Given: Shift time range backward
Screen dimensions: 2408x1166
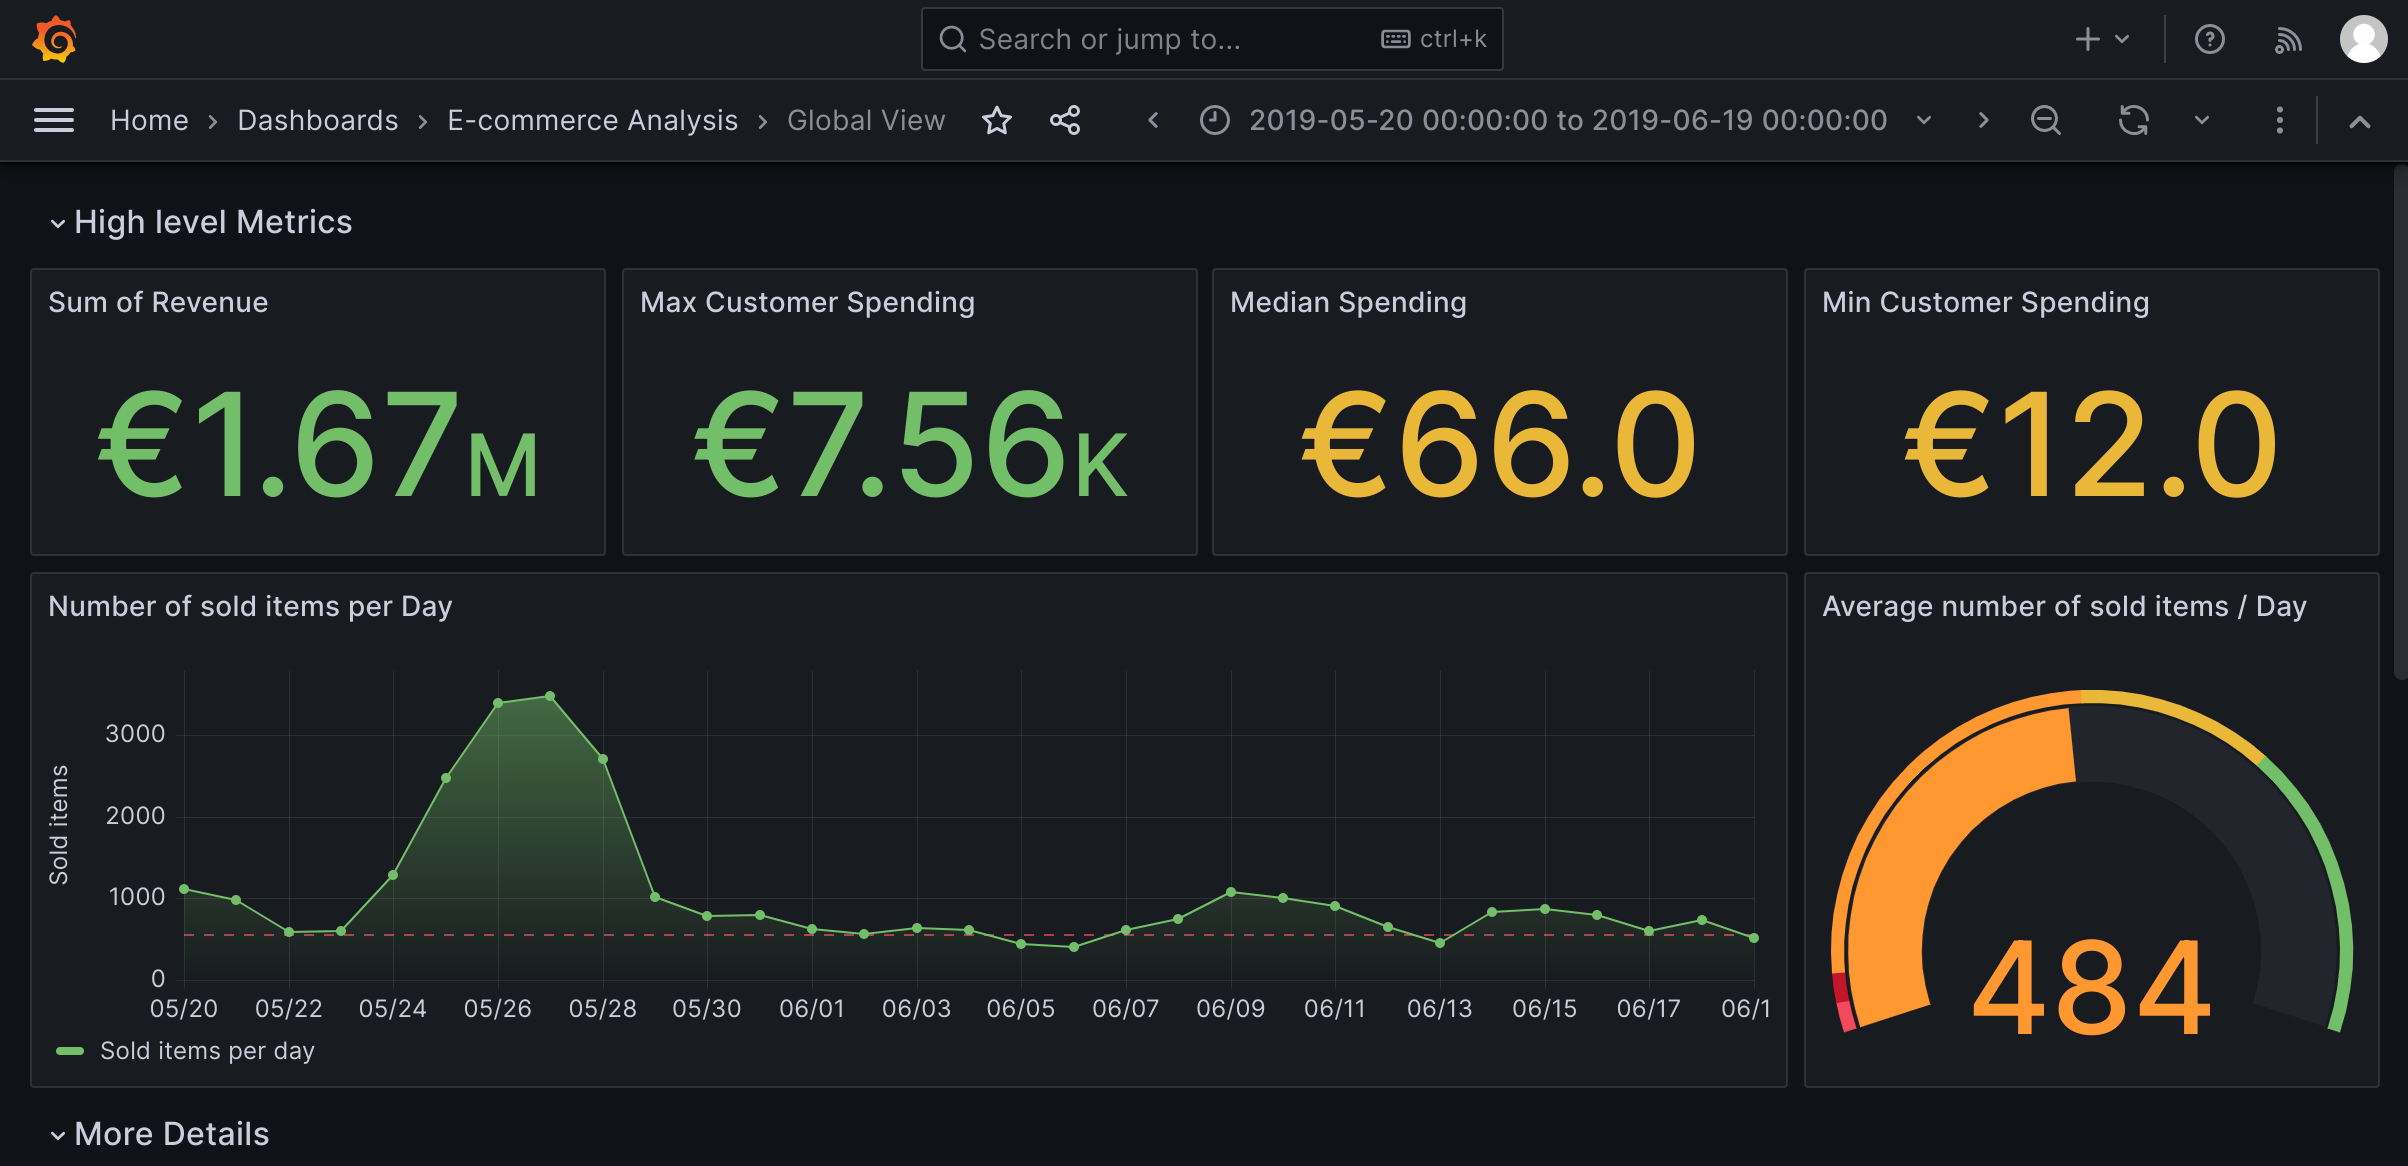Looking at the screenshot, I should pos(1153,120).
